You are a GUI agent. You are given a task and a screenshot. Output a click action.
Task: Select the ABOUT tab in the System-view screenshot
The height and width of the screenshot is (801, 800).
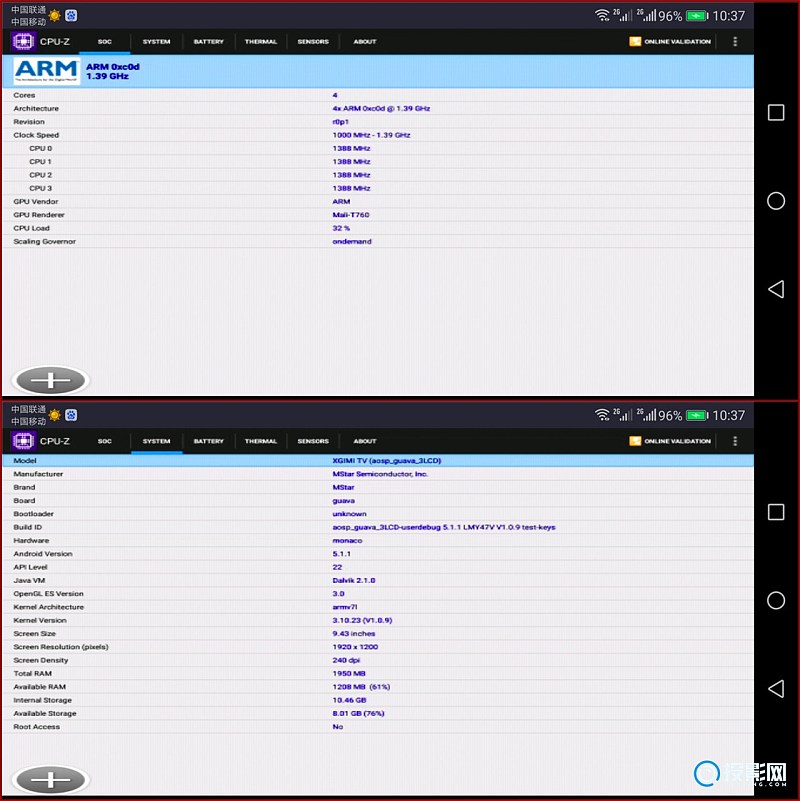(x=365, y=441)
